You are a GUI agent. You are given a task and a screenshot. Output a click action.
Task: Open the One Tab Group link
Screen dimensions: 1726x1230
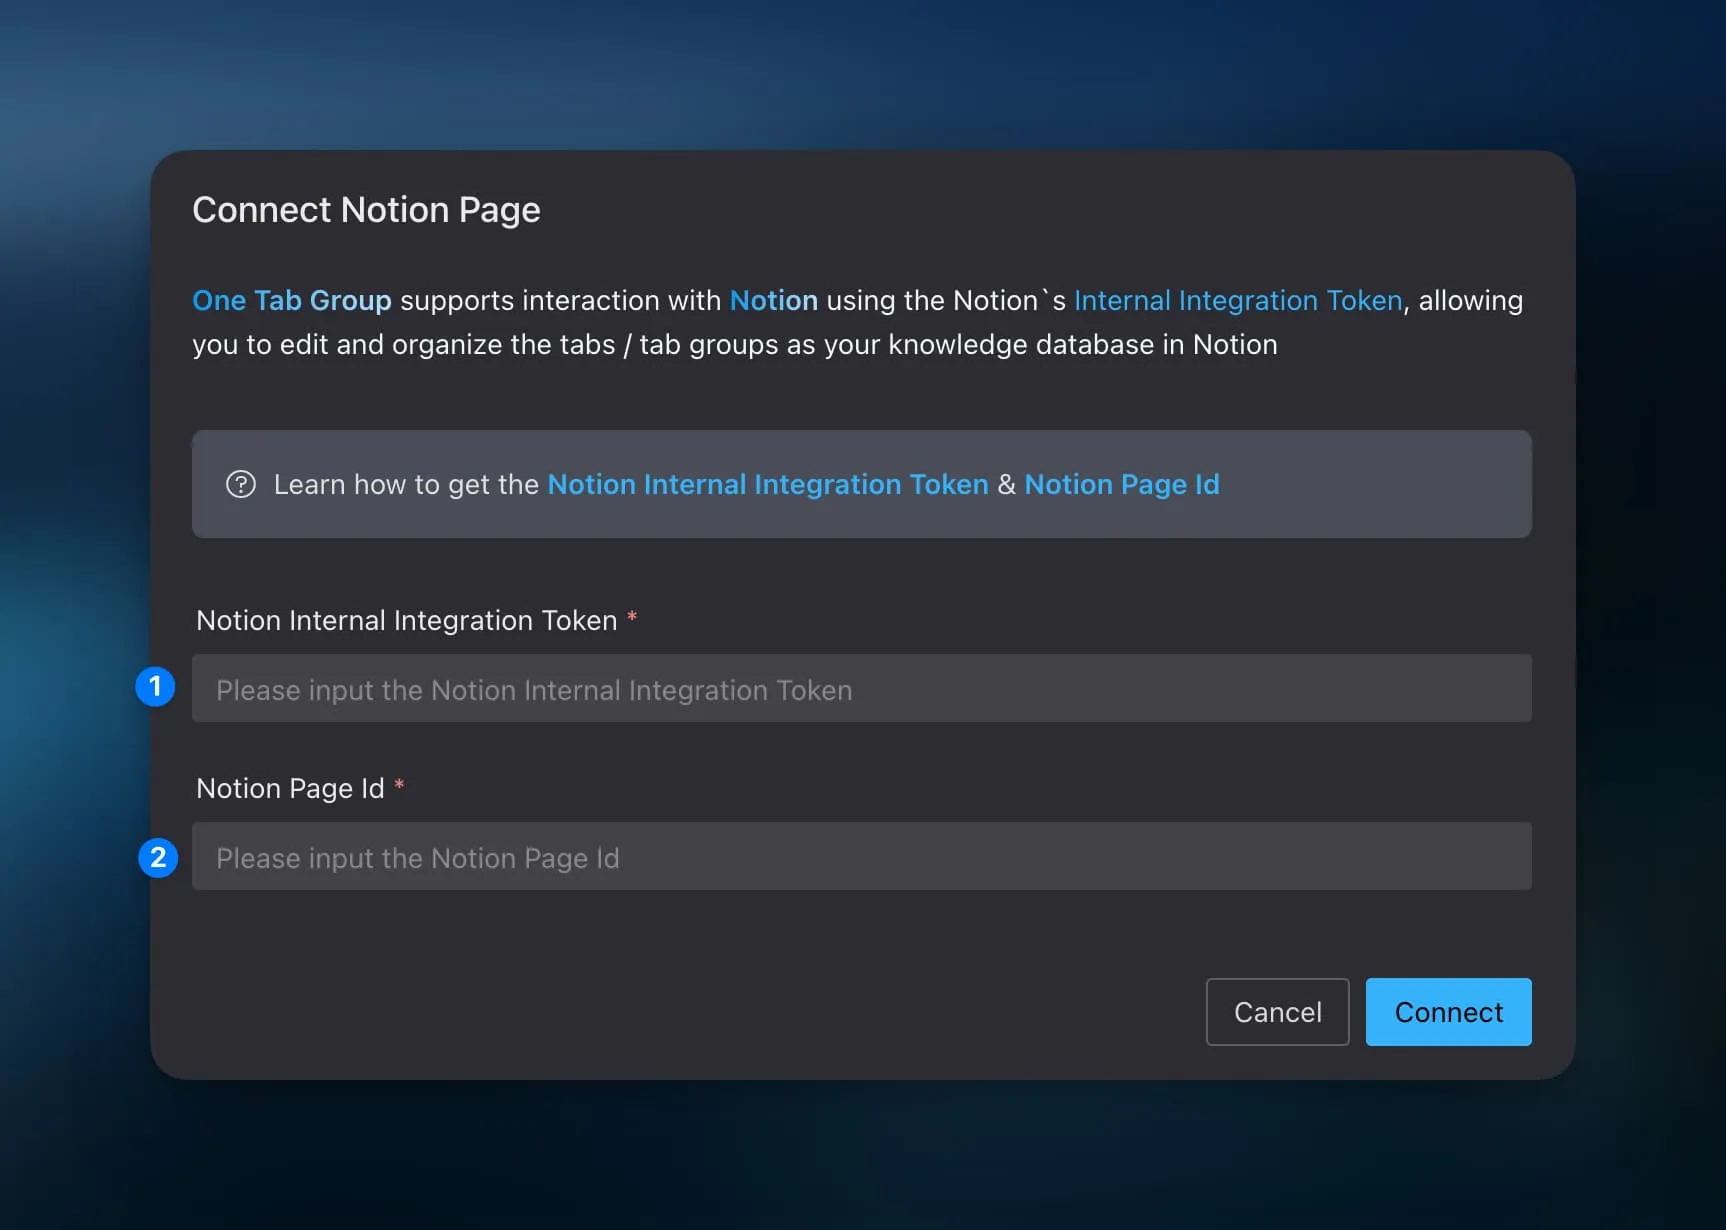[291, 300]
